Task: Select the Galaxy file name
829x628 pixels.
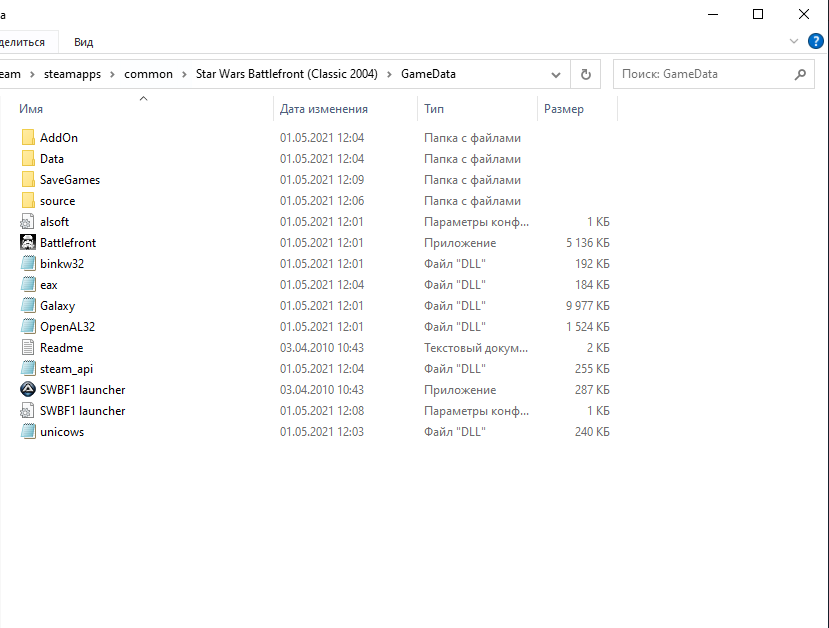Action: click(57, 306)
